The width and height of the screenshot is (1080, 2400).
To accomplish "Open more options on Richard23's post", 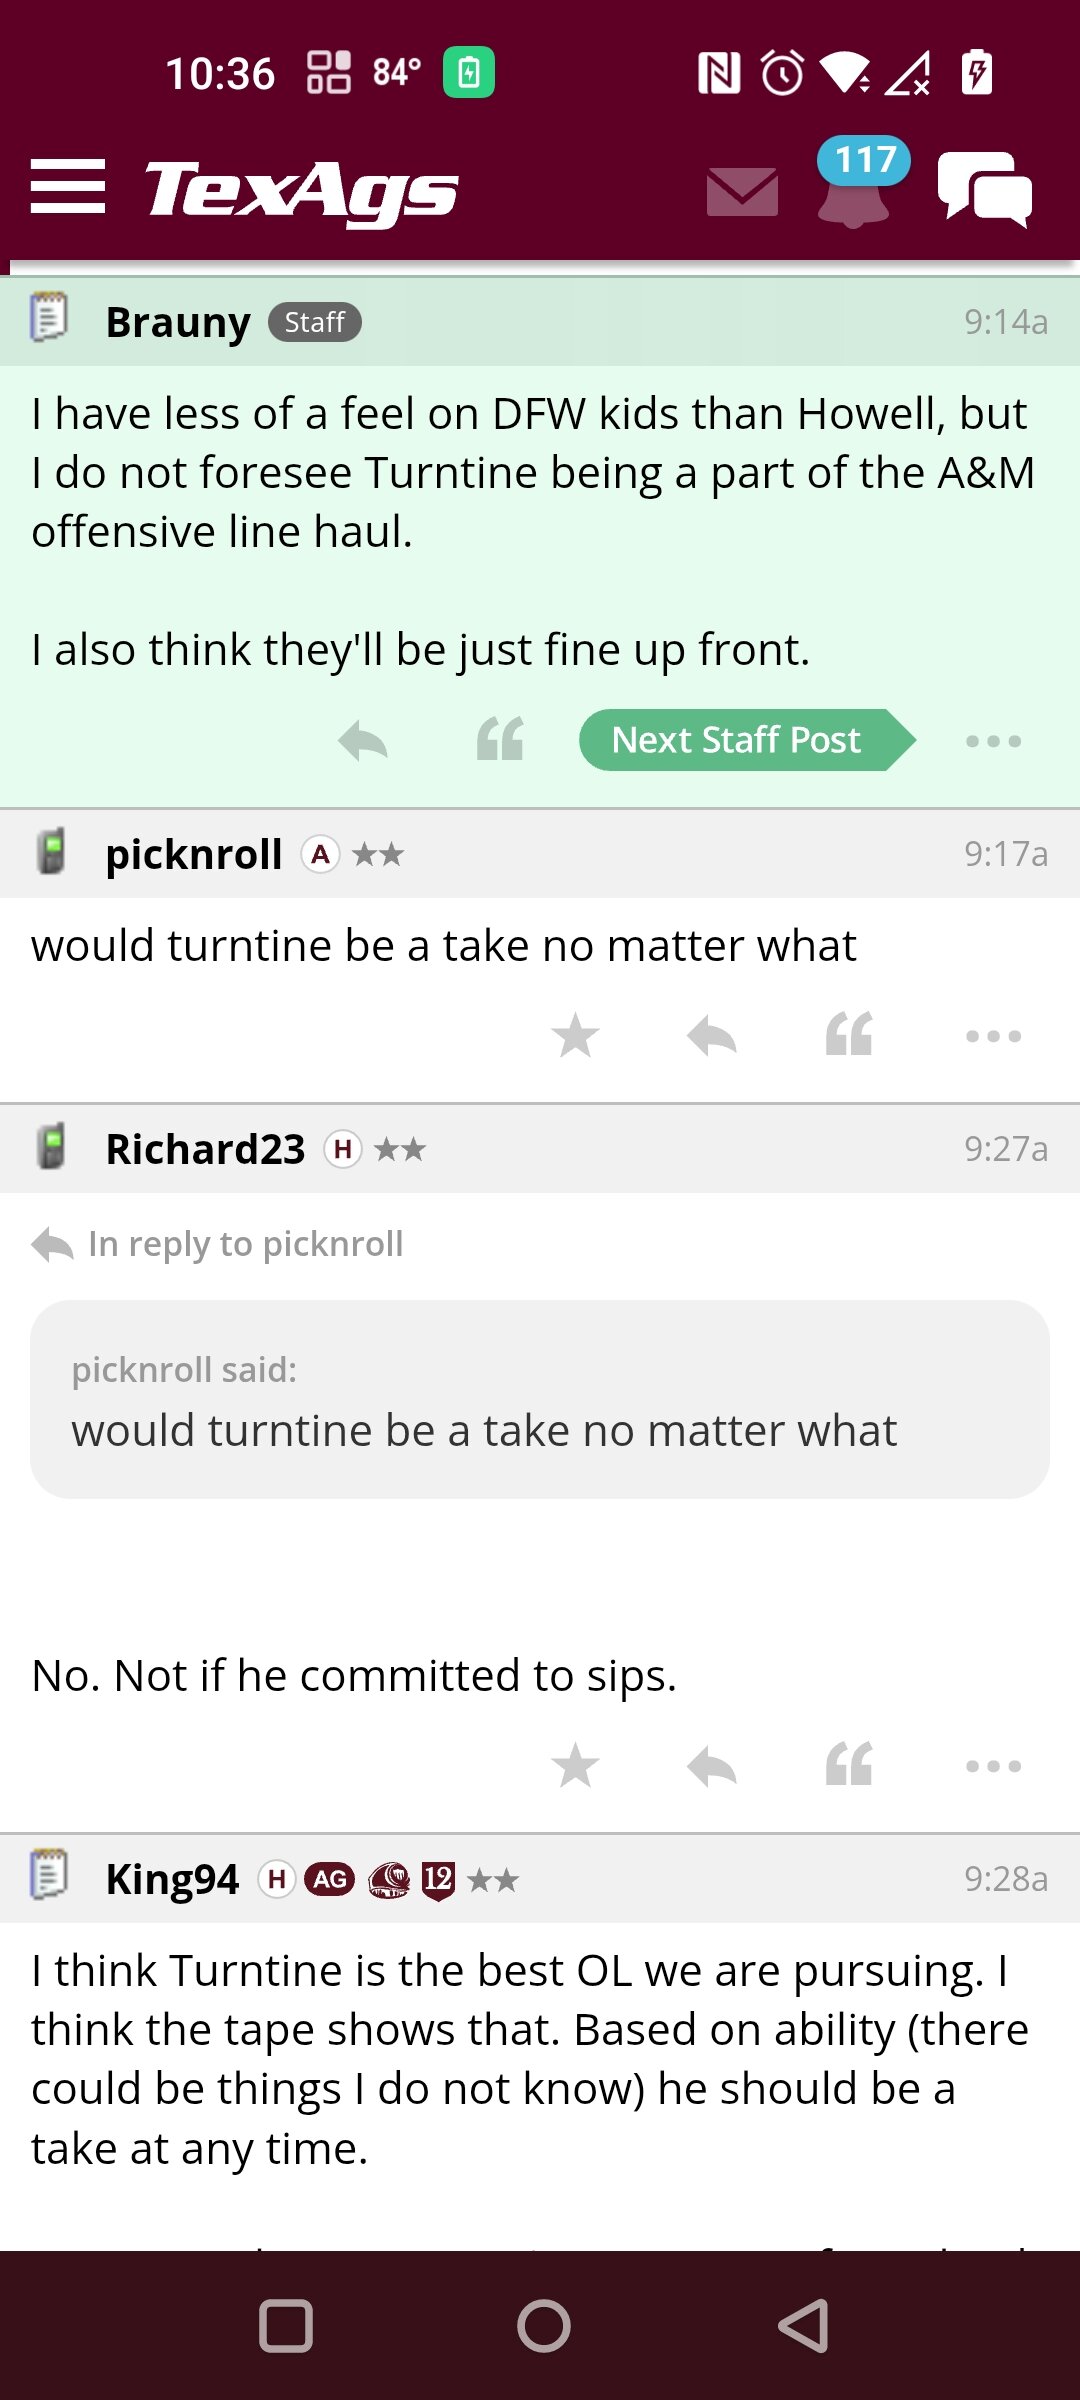I will click(993, 1766).
